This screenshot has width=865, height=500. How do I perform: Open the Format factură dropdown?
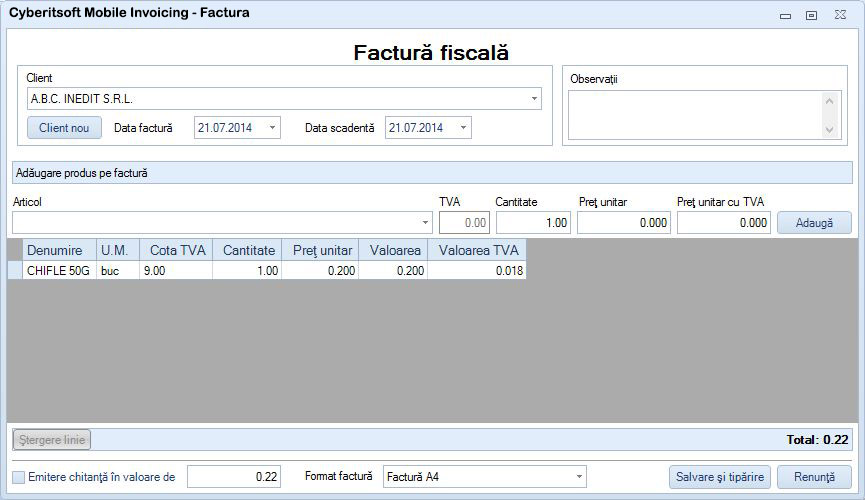point(579,477)
